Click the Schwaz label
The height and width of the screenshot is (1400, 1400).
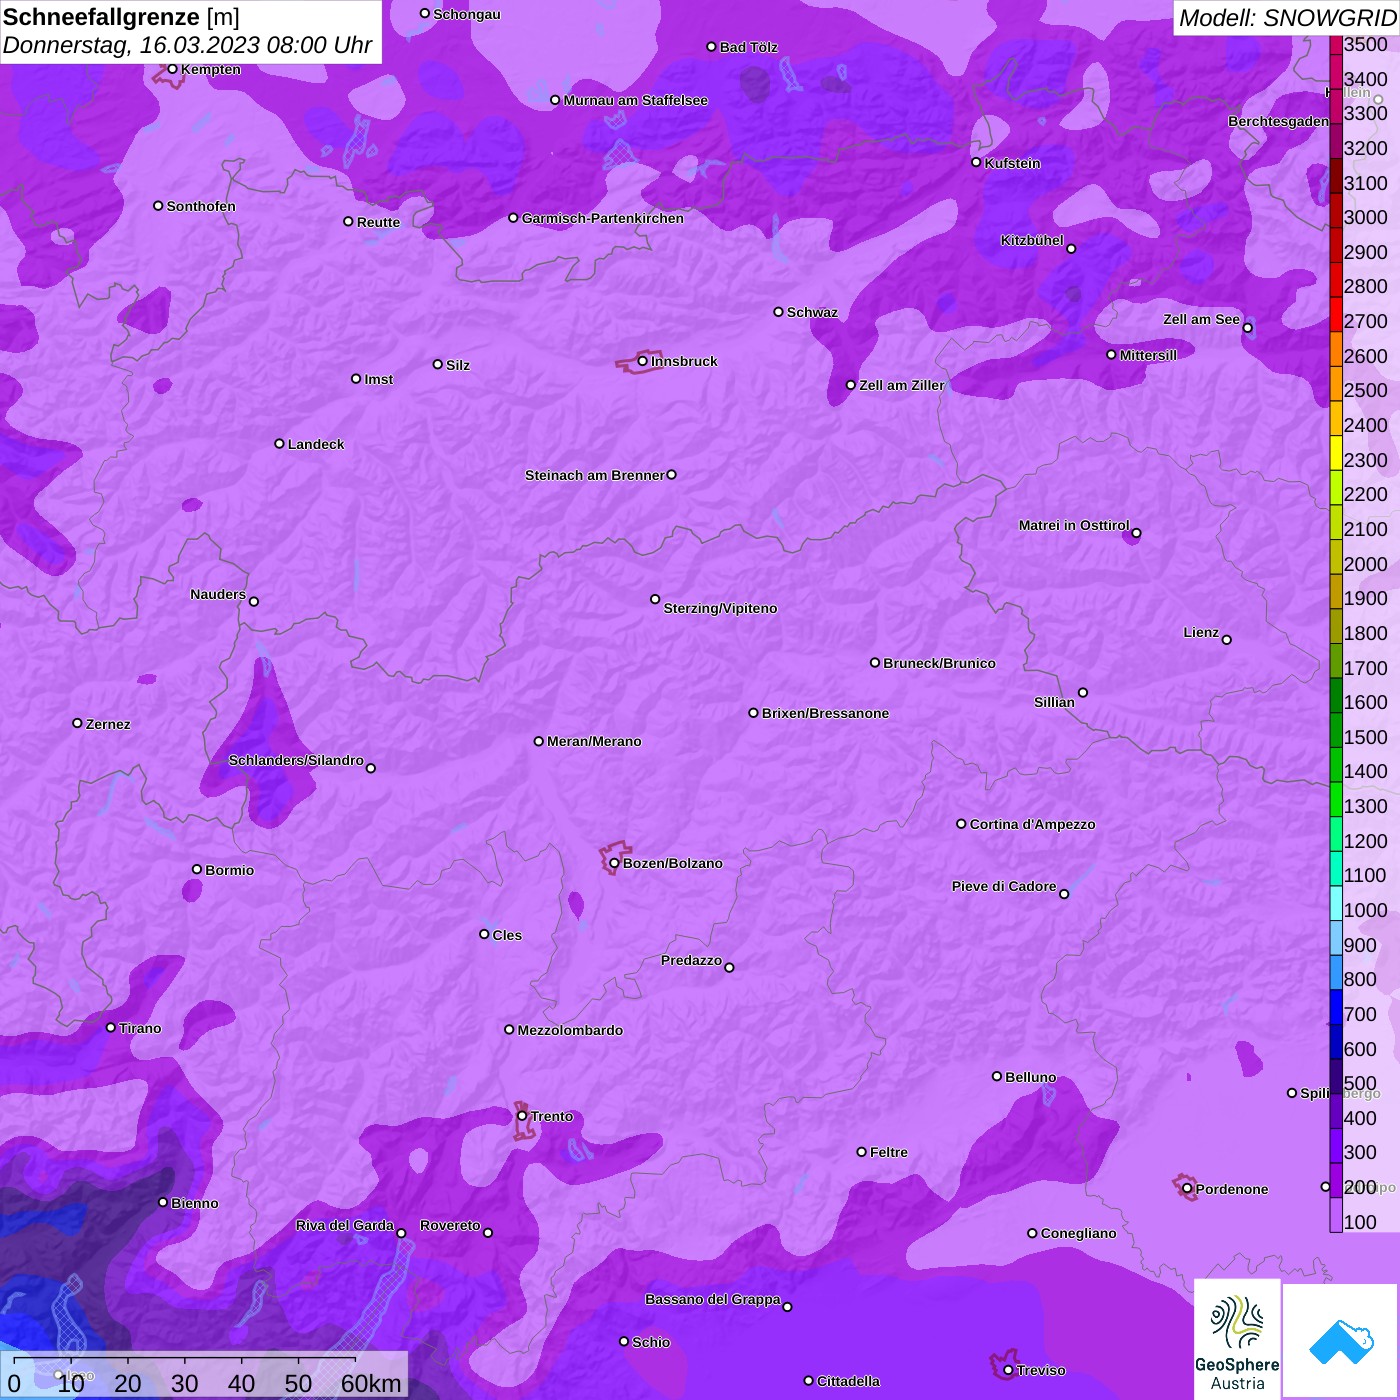(812, 312)
